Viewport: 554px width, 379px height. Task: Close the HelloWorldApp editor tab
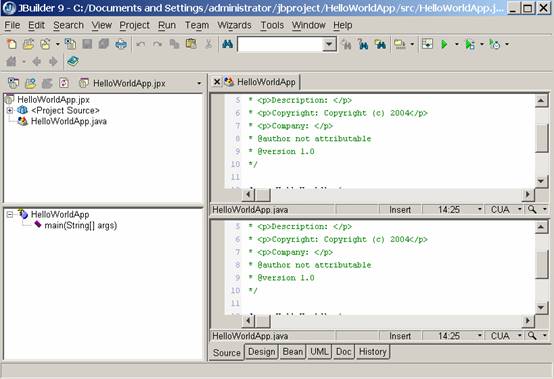[x=217, y=82]
